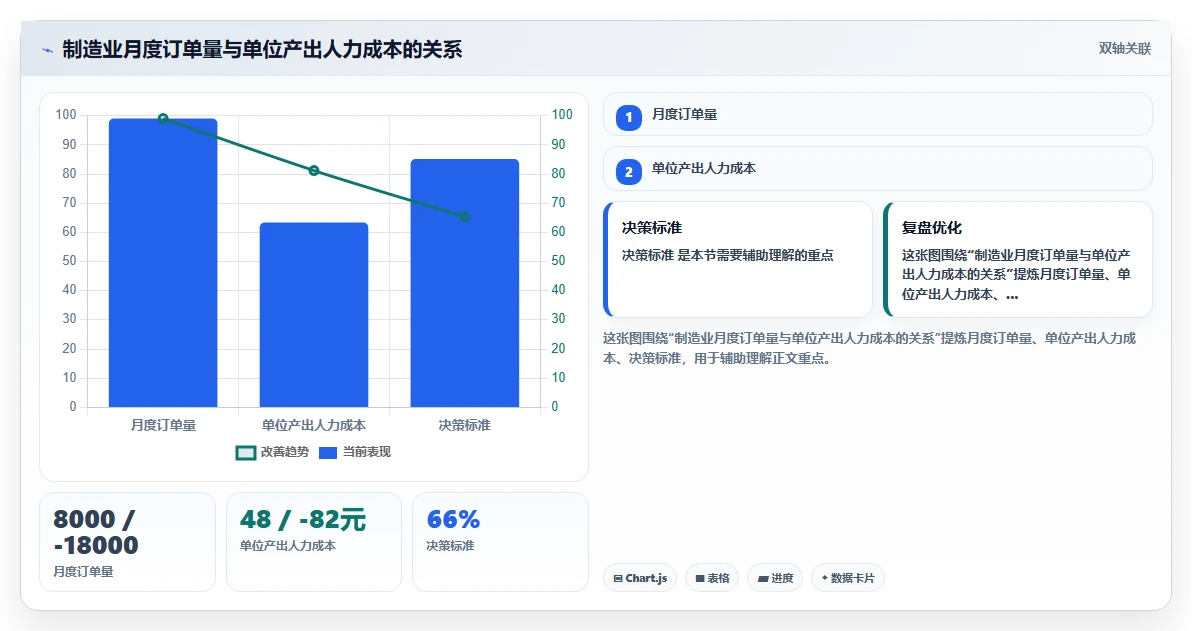Screen dimensions: 1192x631
Task: Click the number 1 badge for 月度订单量
Action: tap(629, 118)
